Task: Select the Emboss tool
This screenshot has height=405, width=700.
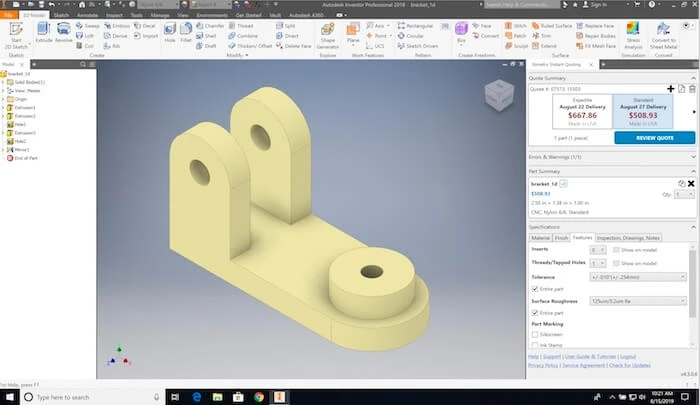Action: pos(117,26)
